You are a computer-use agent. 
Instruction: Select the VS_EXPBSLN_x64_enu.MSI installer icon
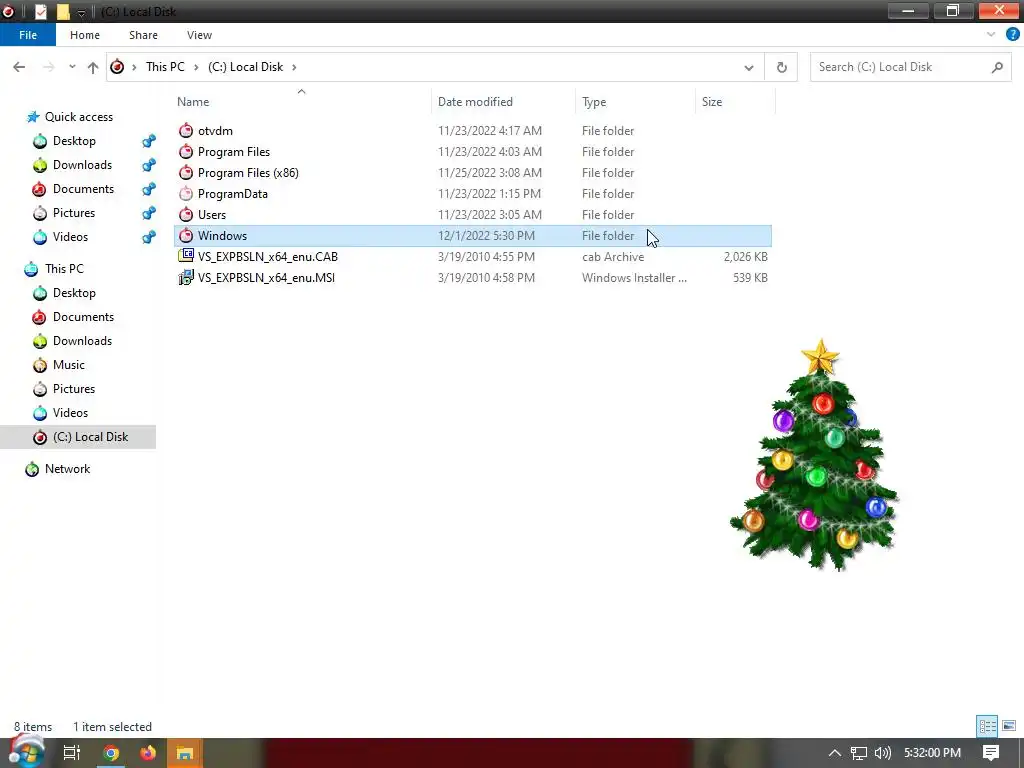(x=186, y=278)
